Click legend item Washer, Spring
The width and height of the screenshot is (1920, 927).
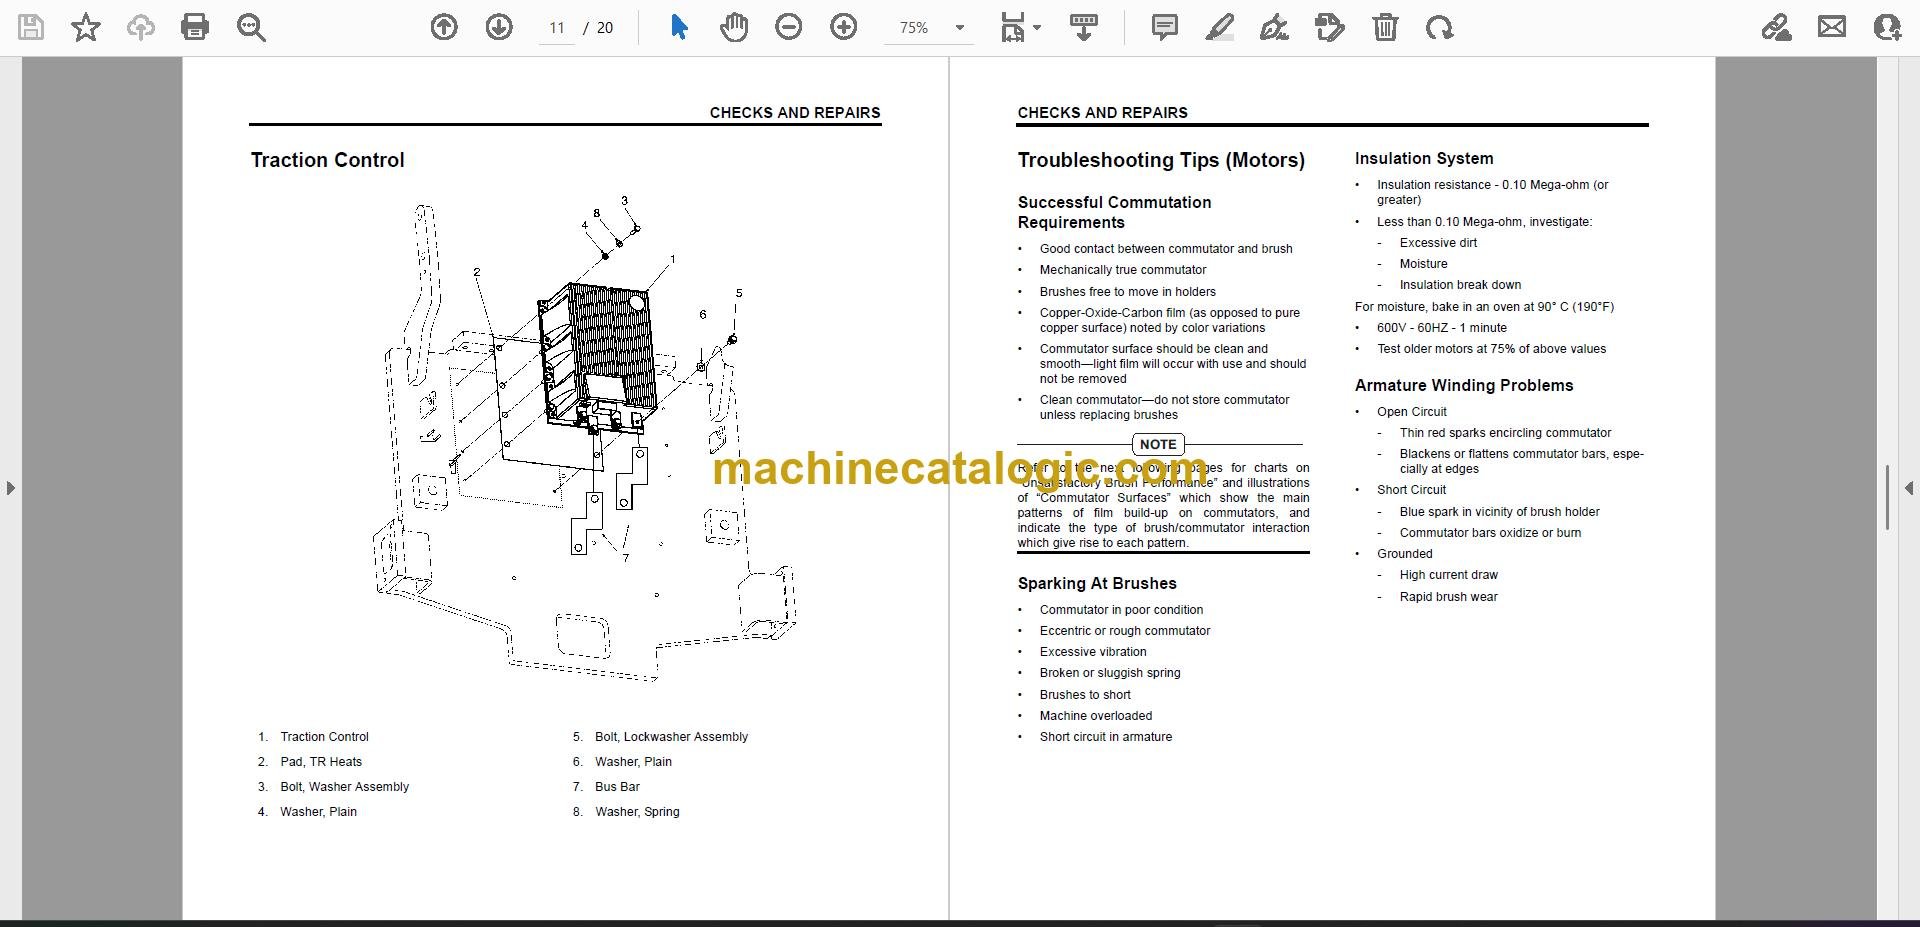[x=637, y=812]
